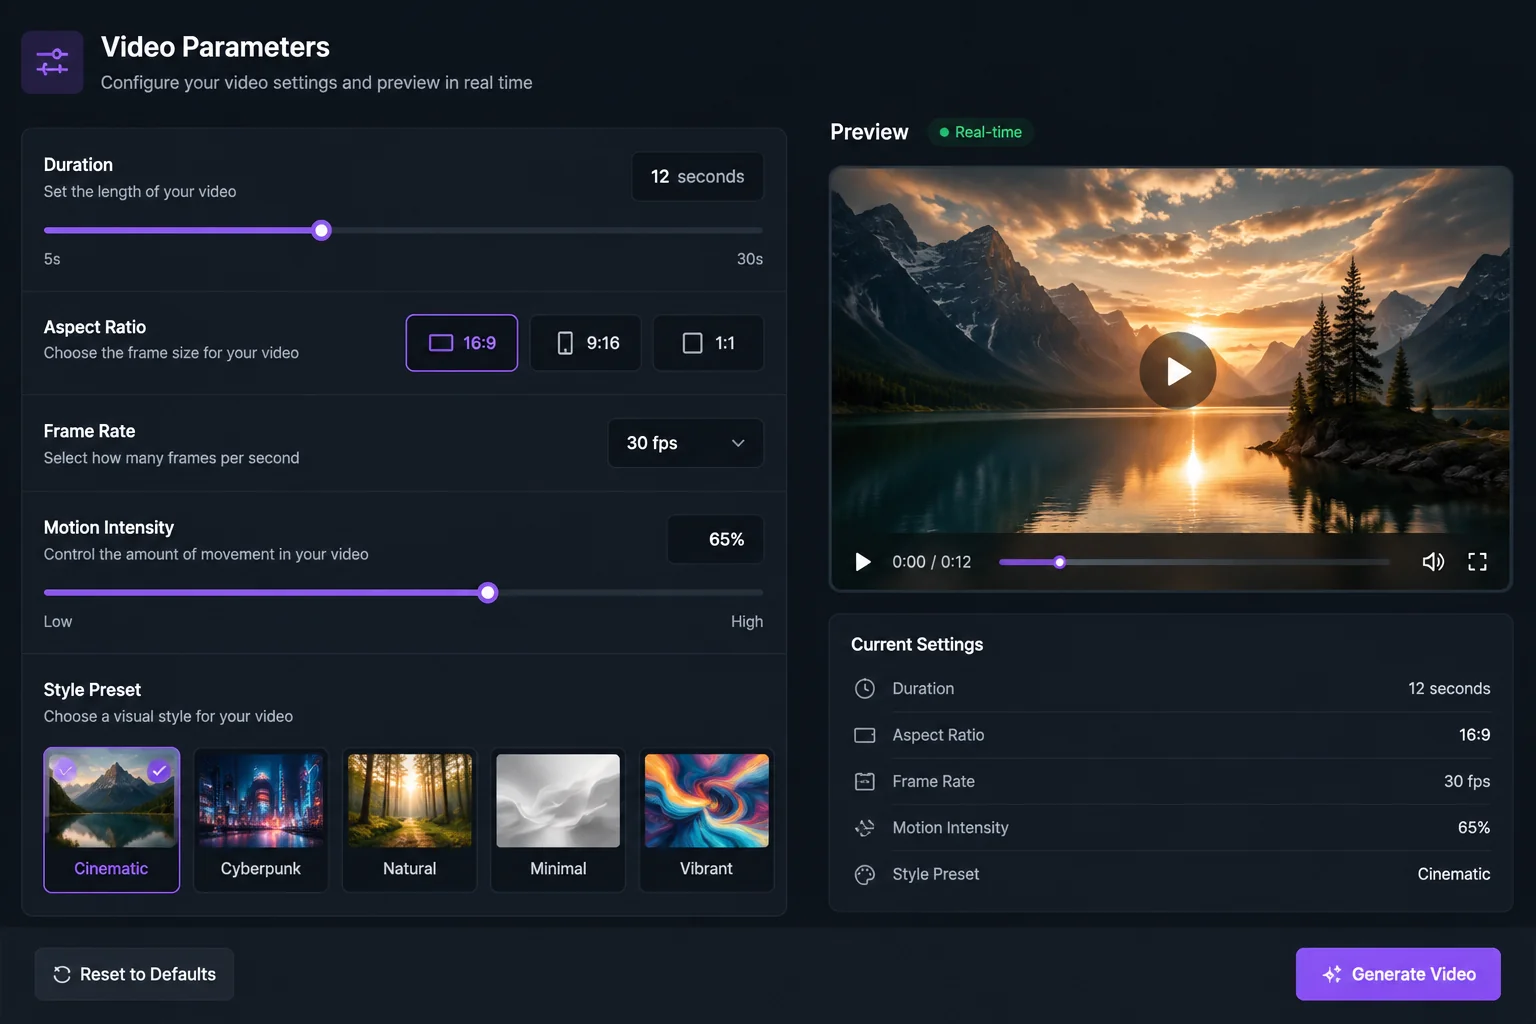Click the 5s minimum duration label
This screenshot has width=1536, height=1024.
pyautogui.click(x=52, y=259)
